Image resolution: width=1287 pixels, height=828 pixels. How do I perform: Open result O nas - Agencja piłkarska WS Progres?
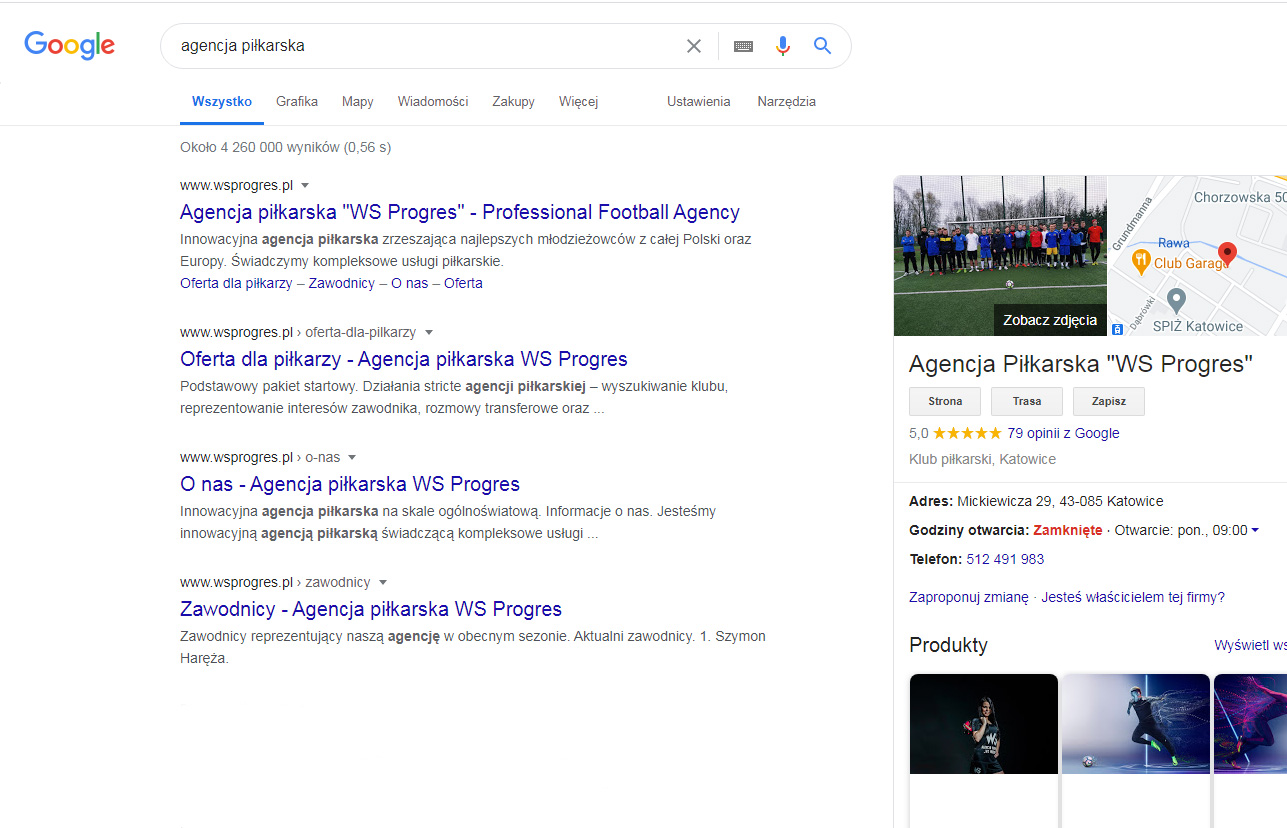click(350, 484)
